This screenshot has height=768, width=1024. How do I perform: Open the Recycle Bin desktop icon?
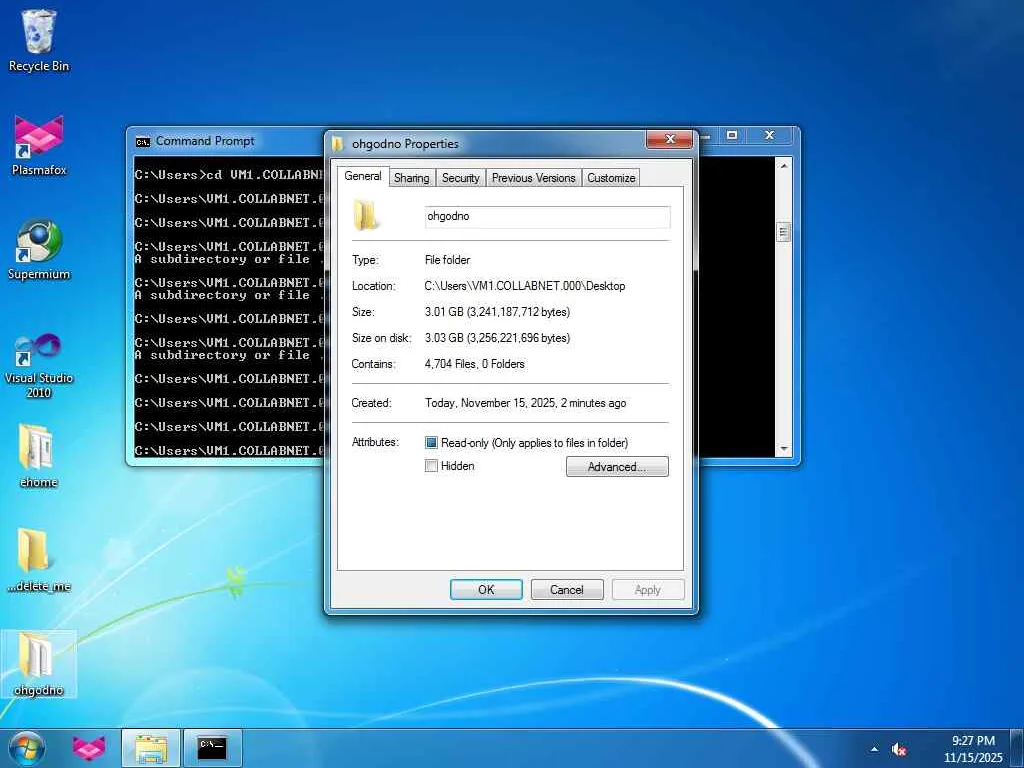tap(39, 40)
